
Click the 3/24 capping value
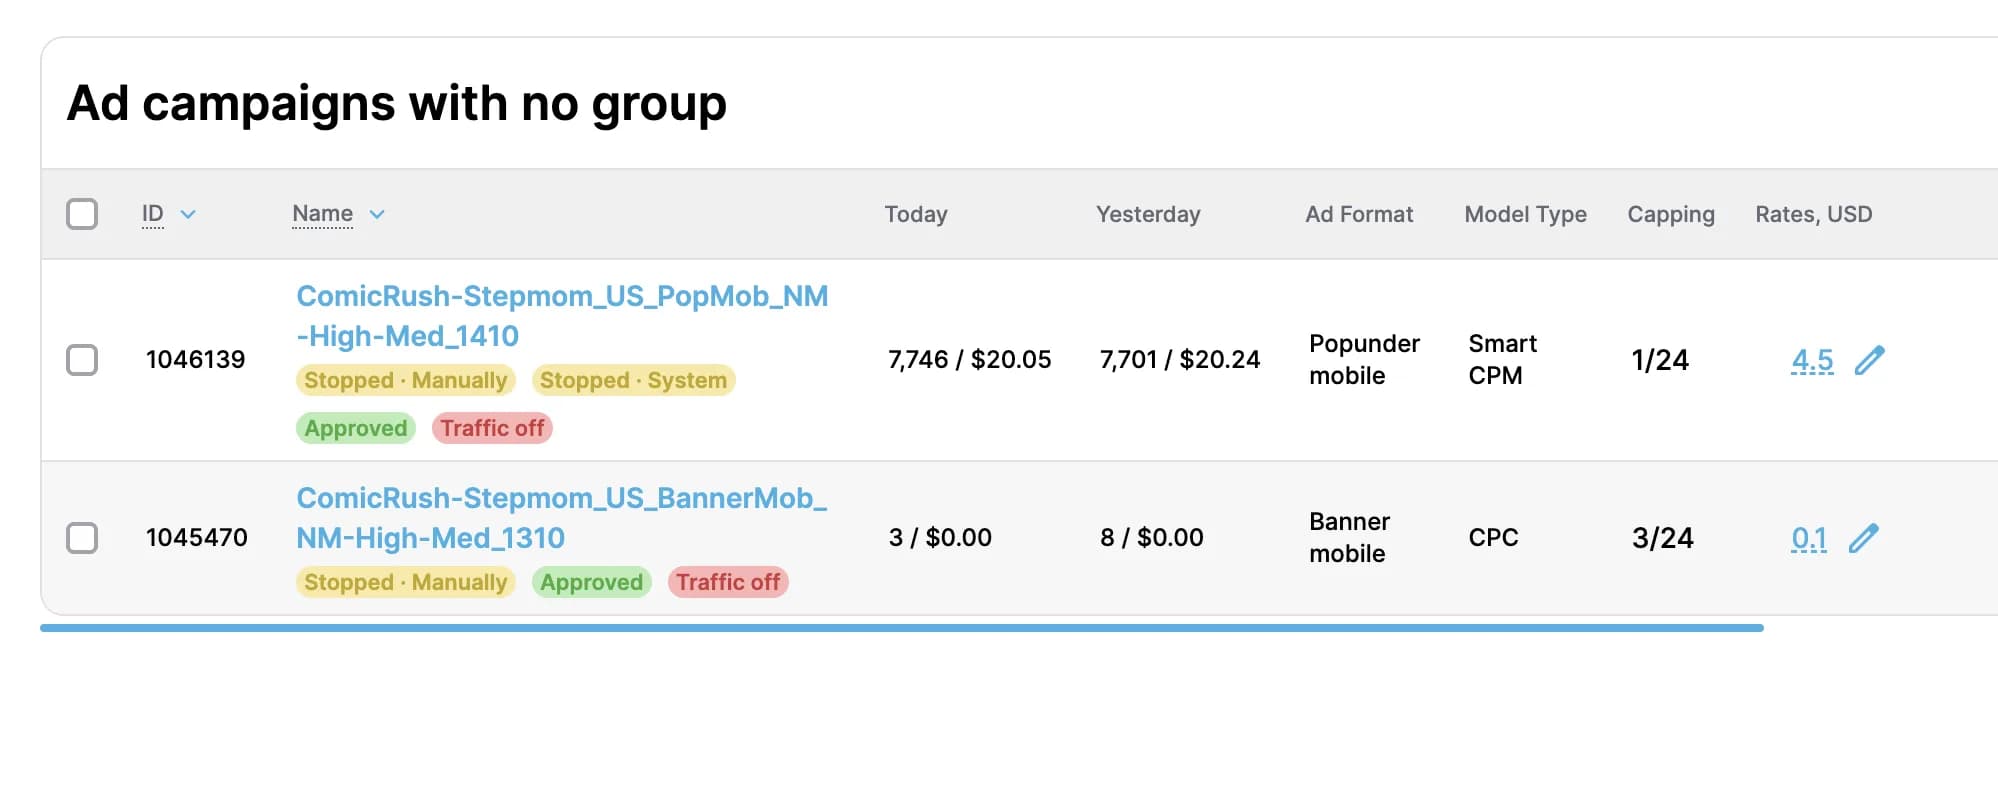pos(1663,538)
